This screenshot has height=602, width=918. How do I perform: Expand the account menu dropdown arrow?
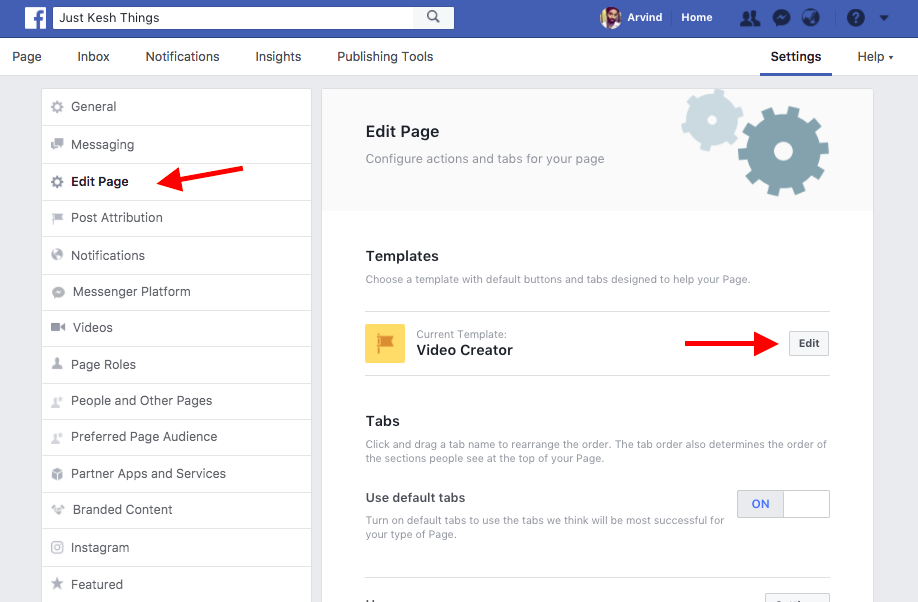point(884,18)
